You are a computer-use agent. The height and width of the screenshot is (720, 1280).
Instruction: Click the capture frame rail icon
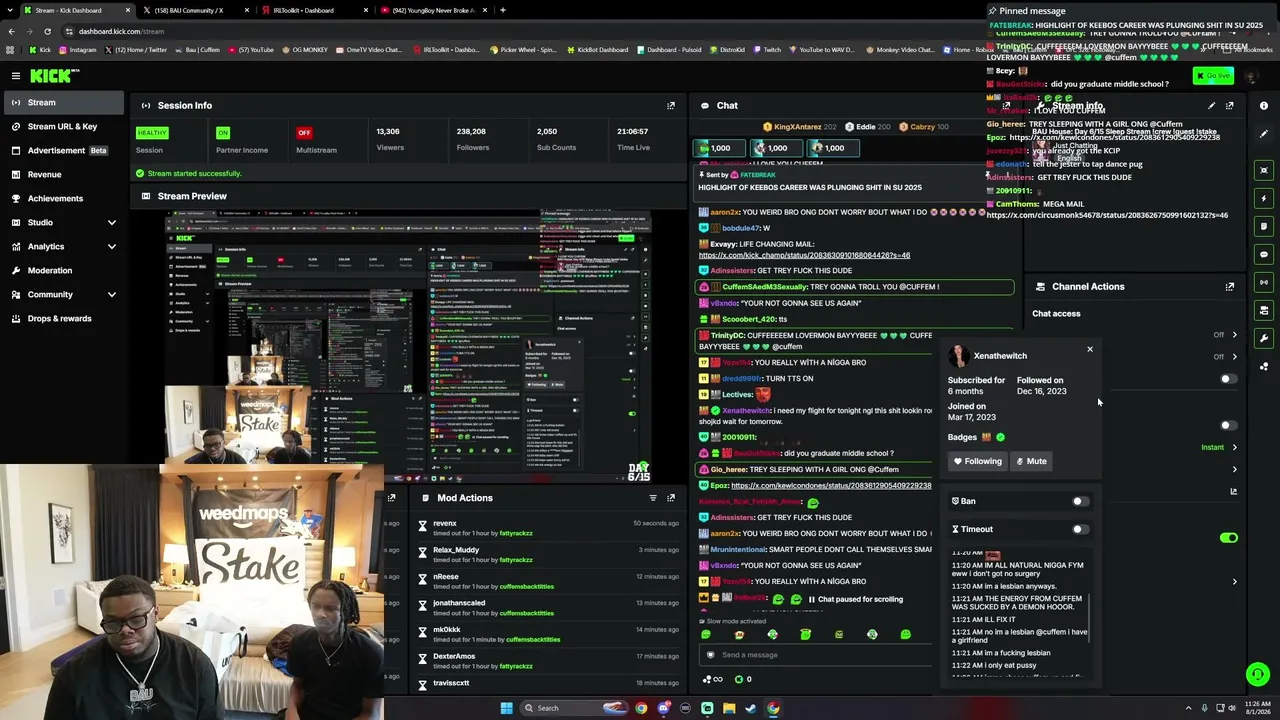point(1264,170)
